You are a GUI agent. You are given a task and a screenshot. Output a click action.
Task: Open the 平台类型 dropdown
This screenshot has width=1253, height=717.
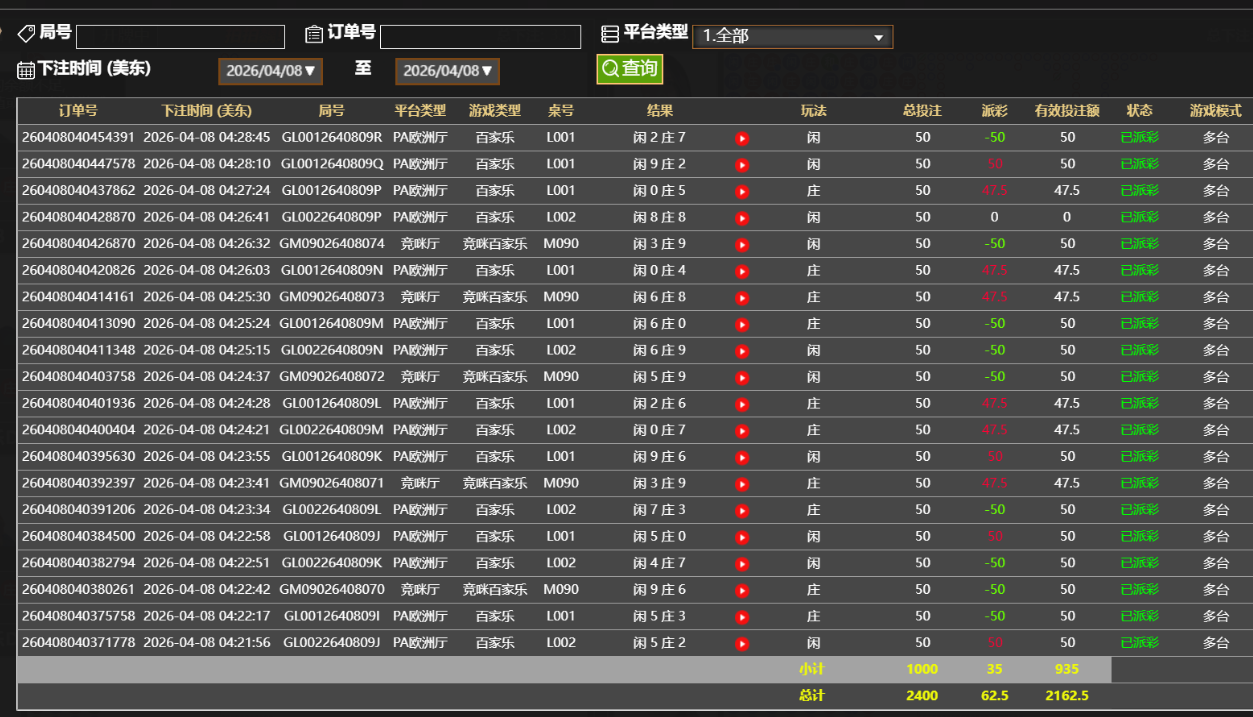[x=792, y=36]
